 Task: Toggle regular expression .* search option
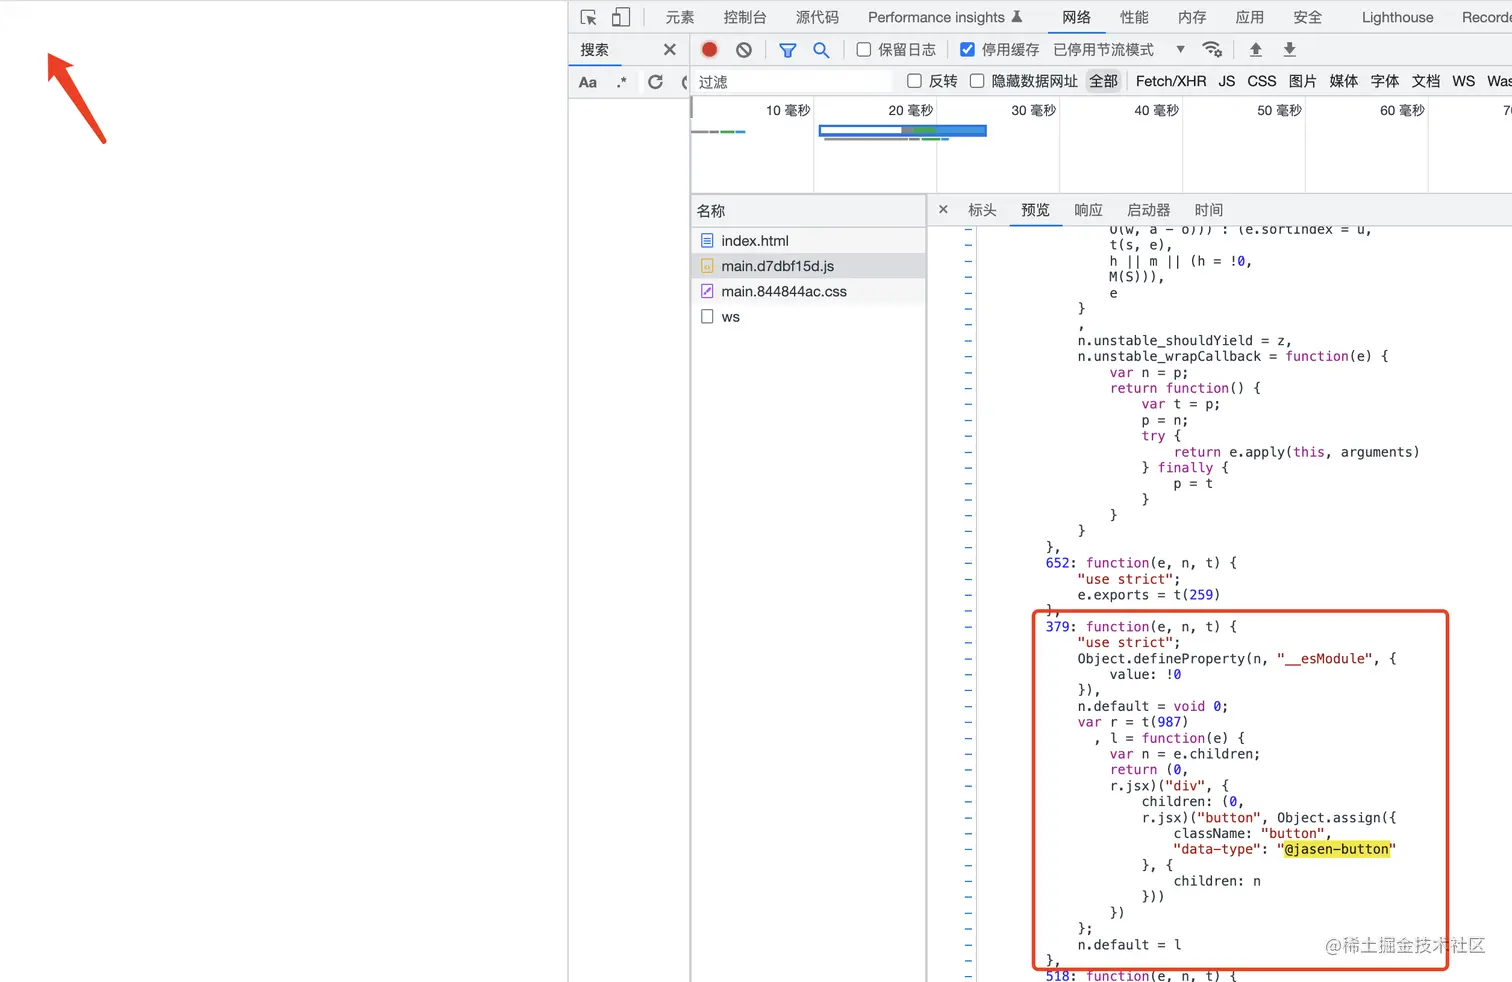621,82
